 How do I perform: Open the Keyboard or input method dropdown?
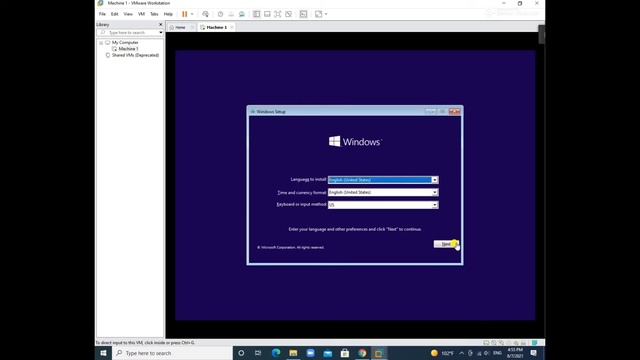coord(435,205)
